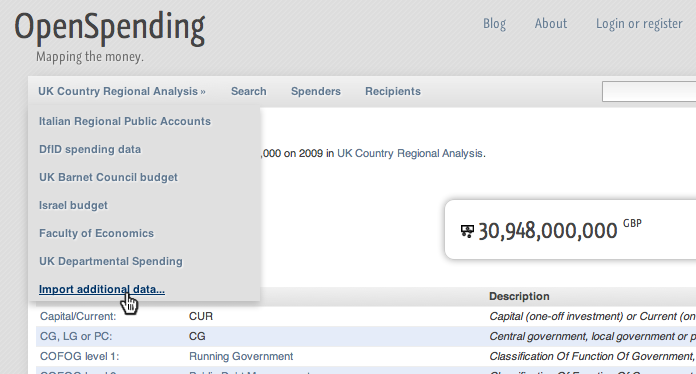Screen dimensions: 696x374
Task: Click the icon beside the 30,948,000,000 amount
Action: point(467,231)
